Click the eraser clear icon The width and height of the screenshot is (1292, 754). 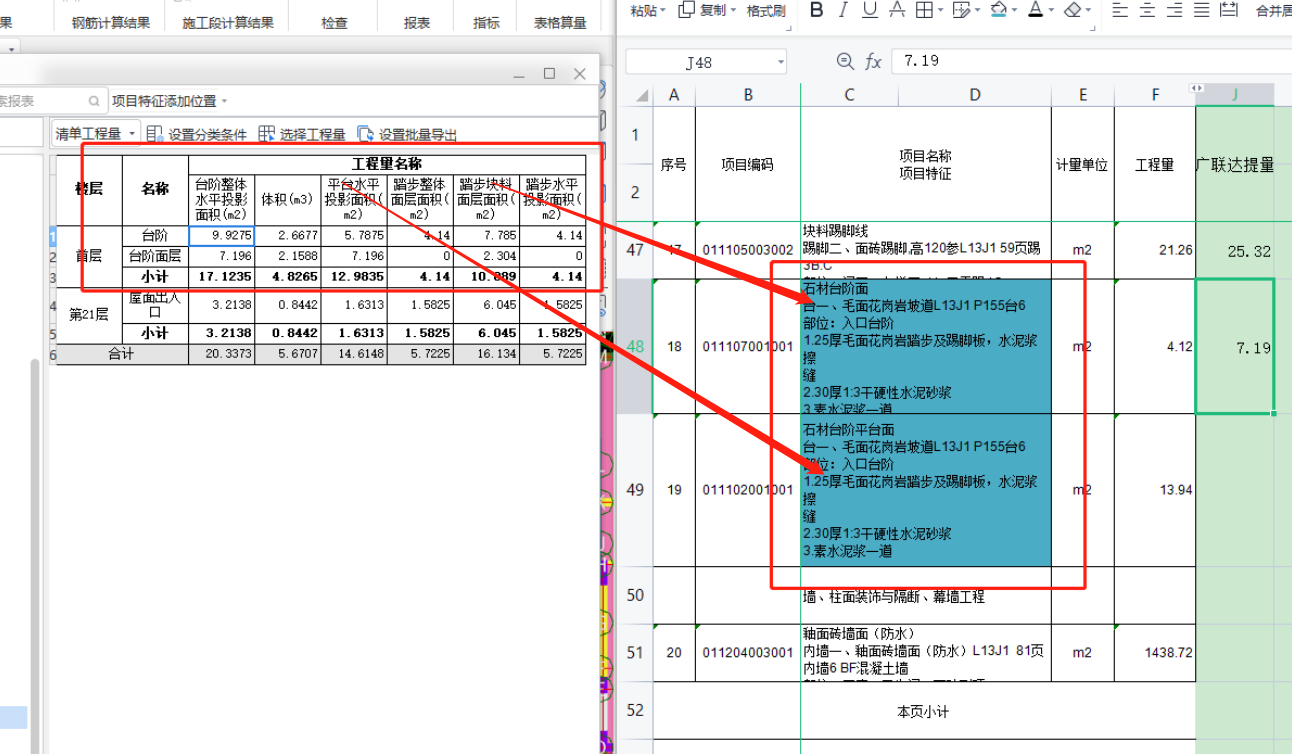tap(1073, 10)
